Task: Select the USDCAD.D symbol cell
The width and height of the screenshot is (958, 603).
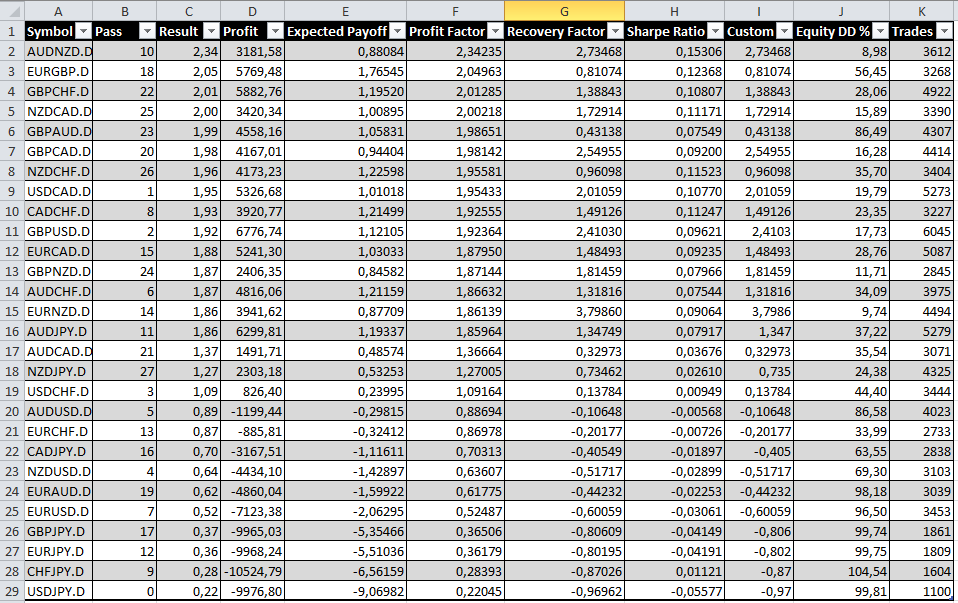Action: tap(59, 192)
